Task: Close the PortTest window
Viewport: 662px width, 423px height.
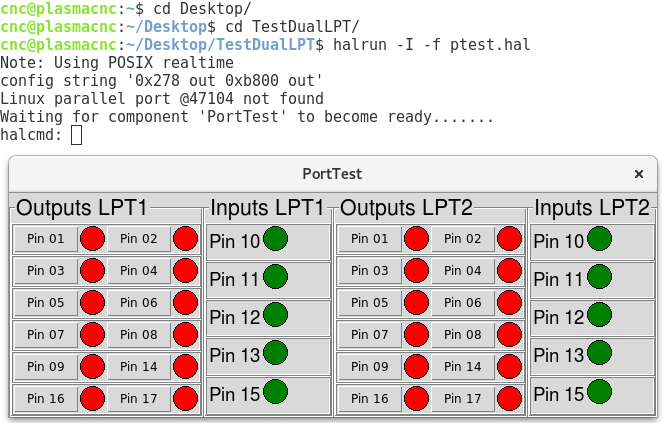Action: 639,174
